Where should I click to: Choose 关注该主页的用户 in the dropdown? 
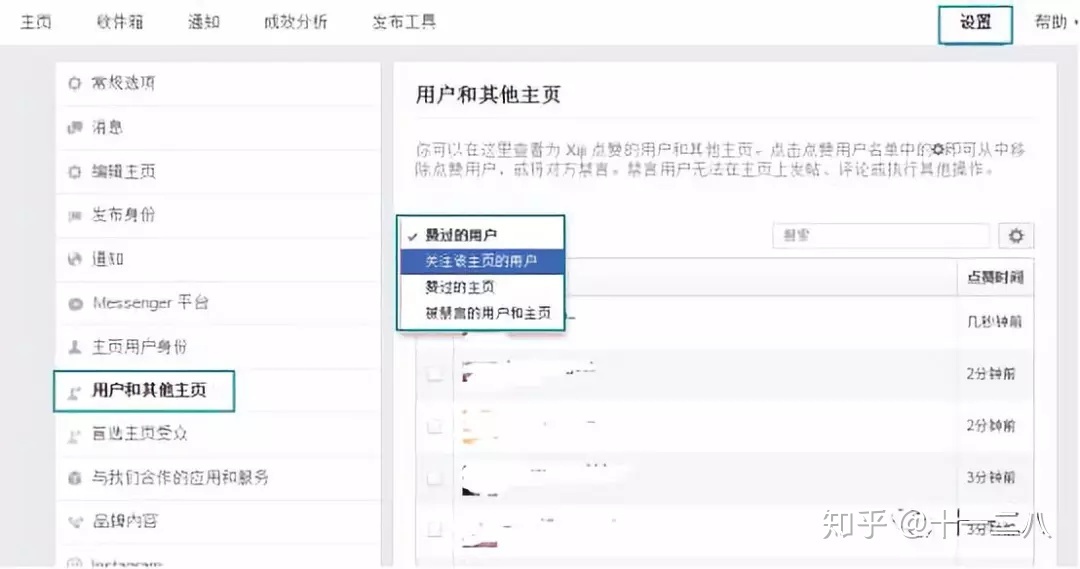[481, 261]
